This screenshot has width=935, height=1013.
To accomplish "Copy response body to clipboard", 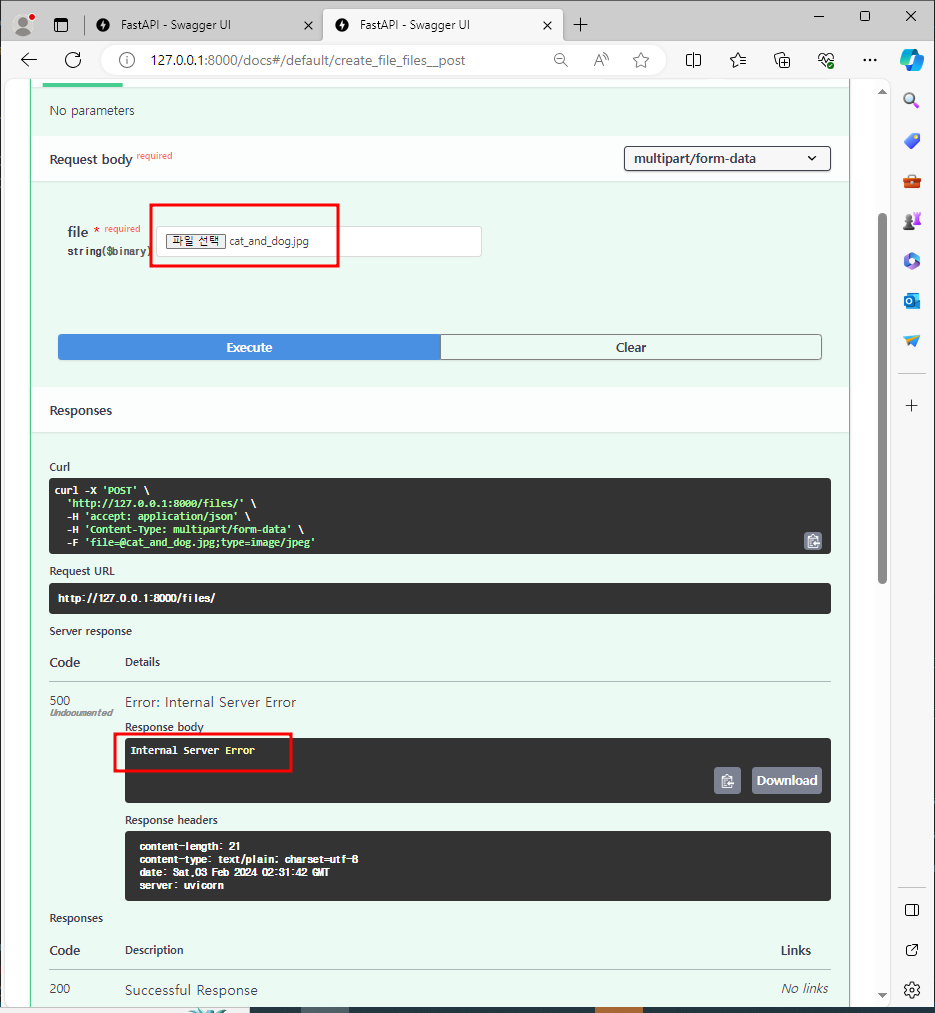I will [727, 780].
